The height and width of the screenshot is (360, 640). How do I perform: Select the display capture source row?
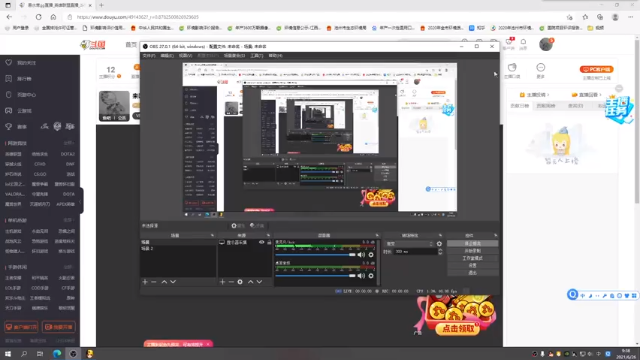point(245,242)
